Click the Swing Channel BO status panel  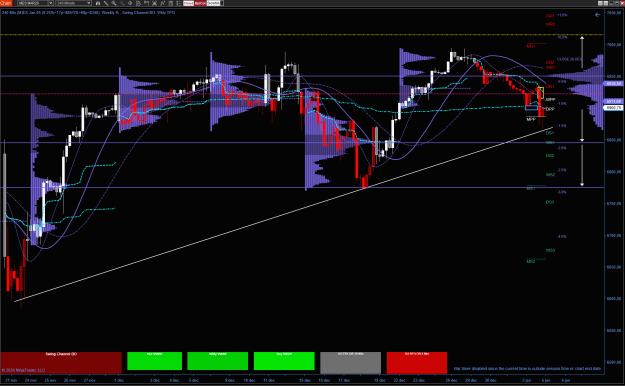coord(61,362)
